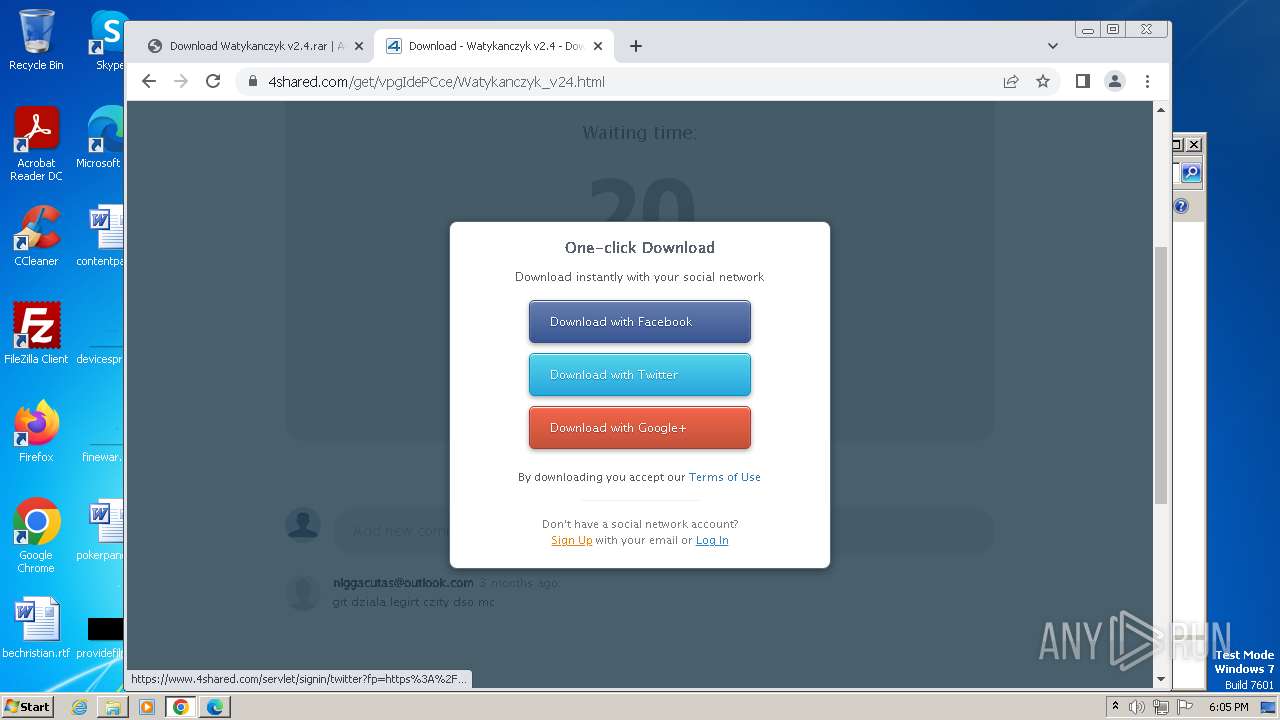The height and width of the screenshot is (720, 1280).
Task: Click Download with Facebook
Action: click(x=640, y=322)
